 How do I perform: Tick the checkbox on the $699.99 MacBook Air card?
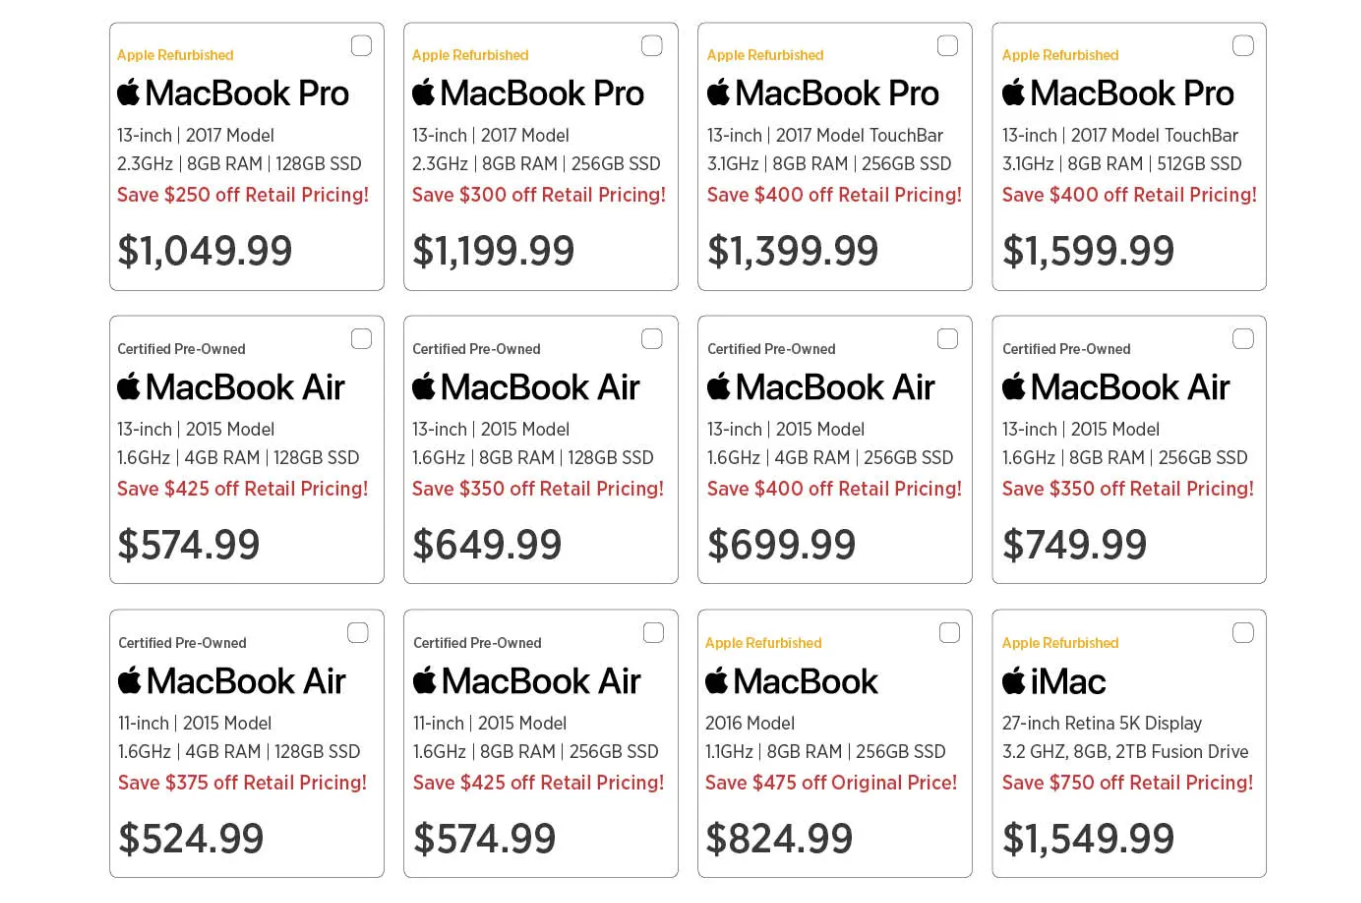click(x=947, y=338)
